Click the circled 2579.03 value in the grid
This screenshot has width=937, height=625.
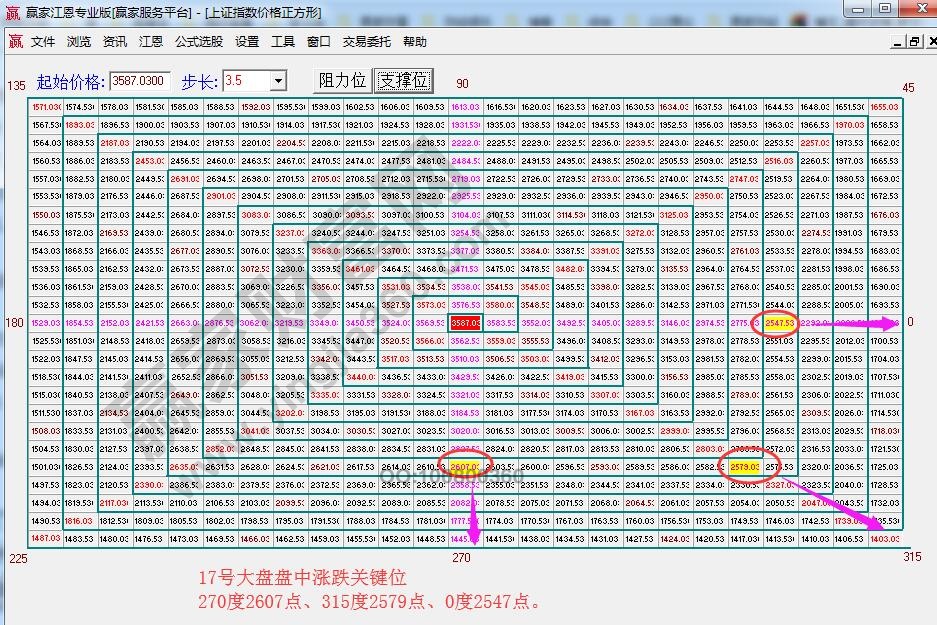coord(743,465)
